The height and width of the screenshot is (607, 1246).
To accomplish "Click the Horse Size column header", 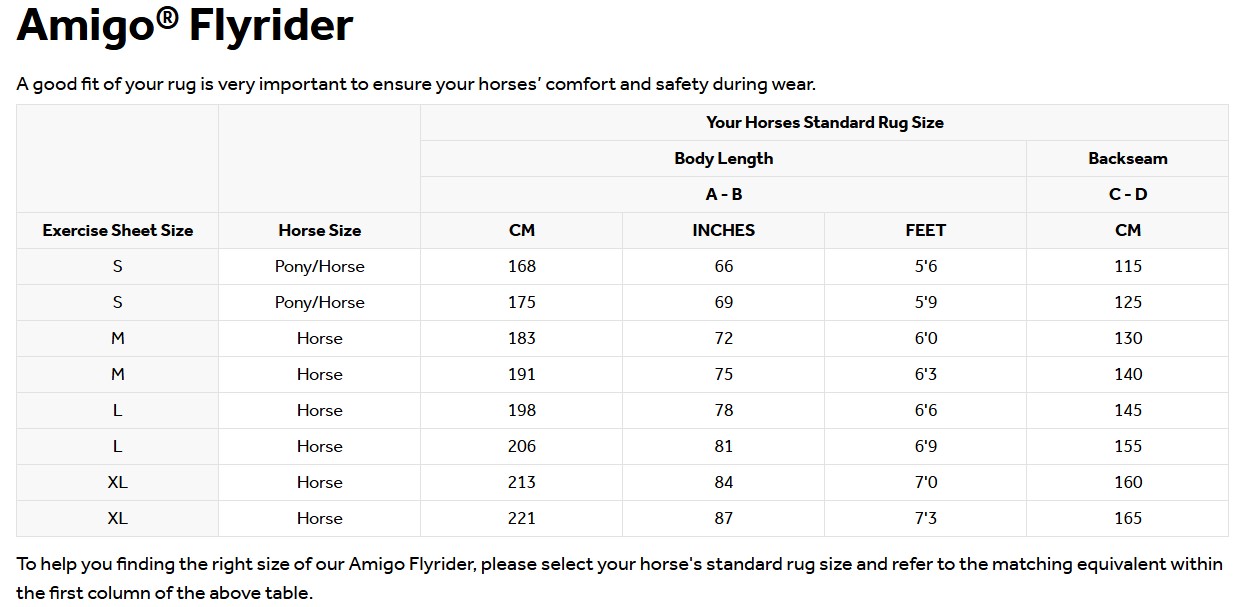I will coord(320,230).
